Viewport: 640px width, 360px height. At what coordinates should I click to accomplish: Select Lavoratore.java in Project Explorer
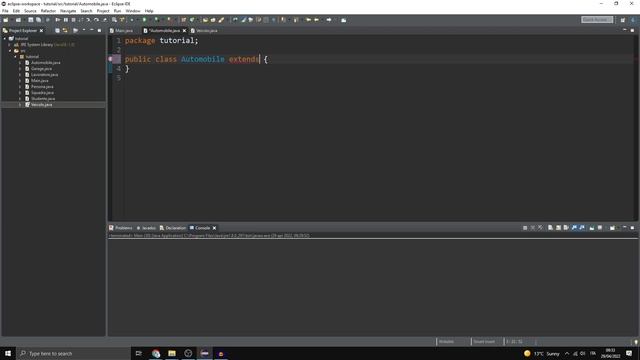point(44,75)
